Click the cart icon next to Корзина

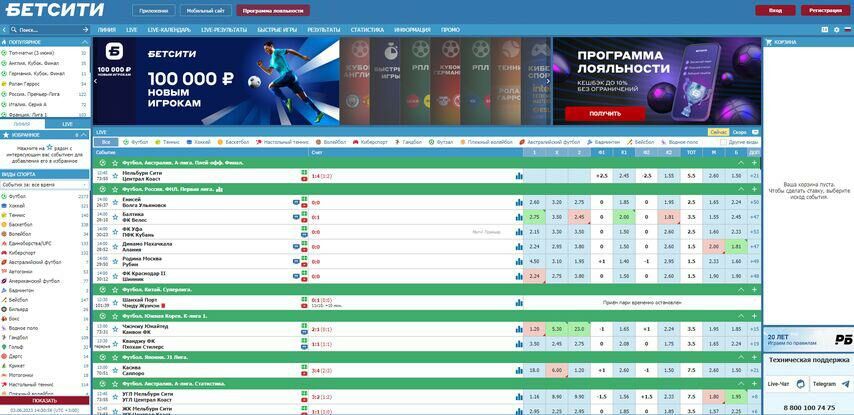[768, 42]
